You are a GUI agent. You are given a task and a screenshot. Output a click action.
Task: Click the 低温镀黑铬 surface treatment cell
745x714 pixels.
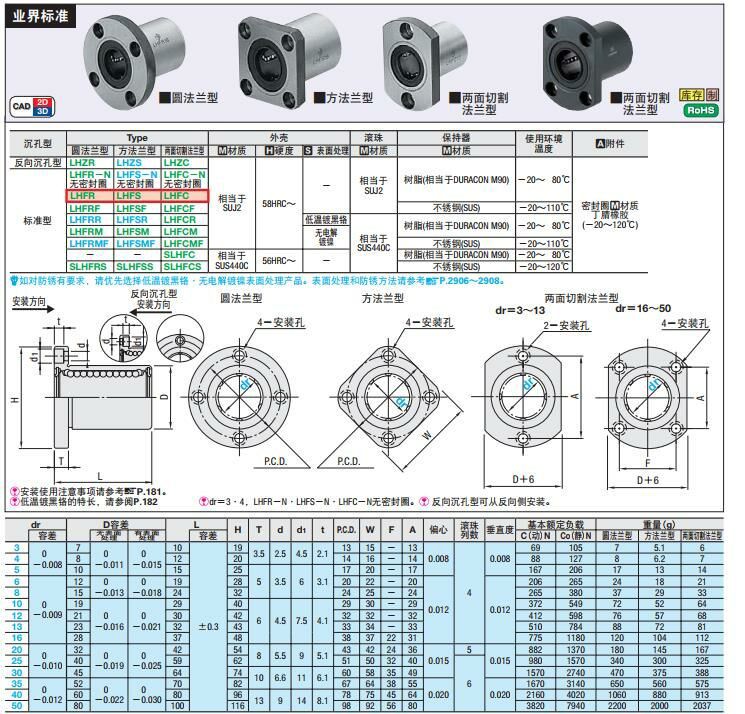pos(326,220)
